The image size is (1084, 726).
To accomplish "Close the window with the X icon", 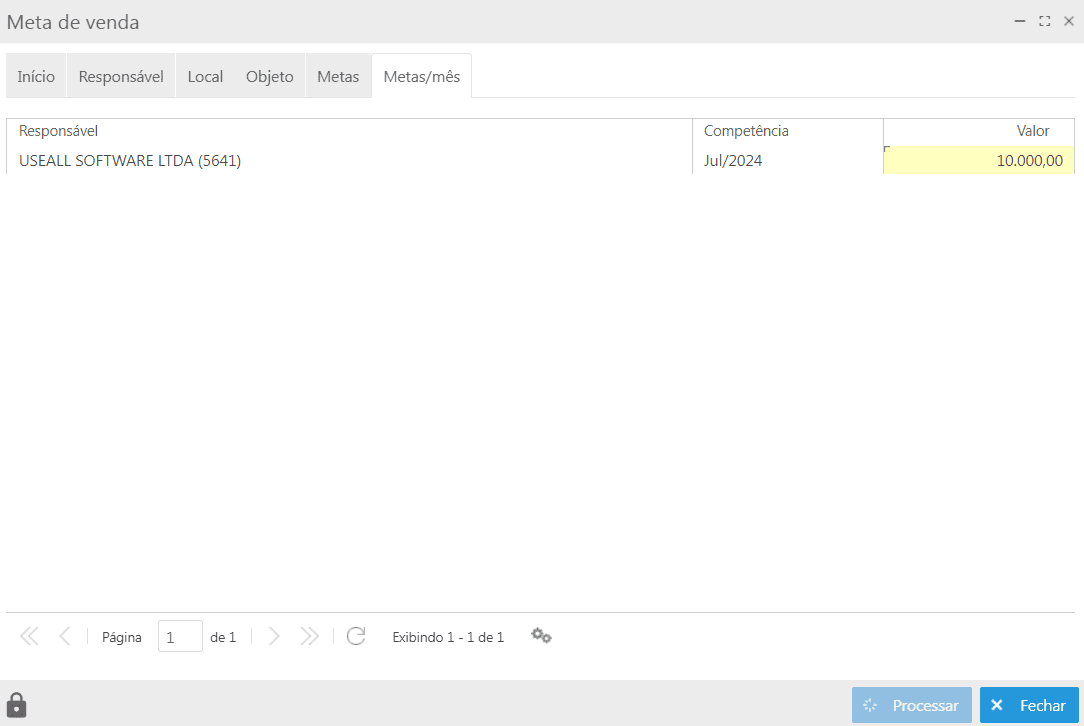I will point(1069,21).
